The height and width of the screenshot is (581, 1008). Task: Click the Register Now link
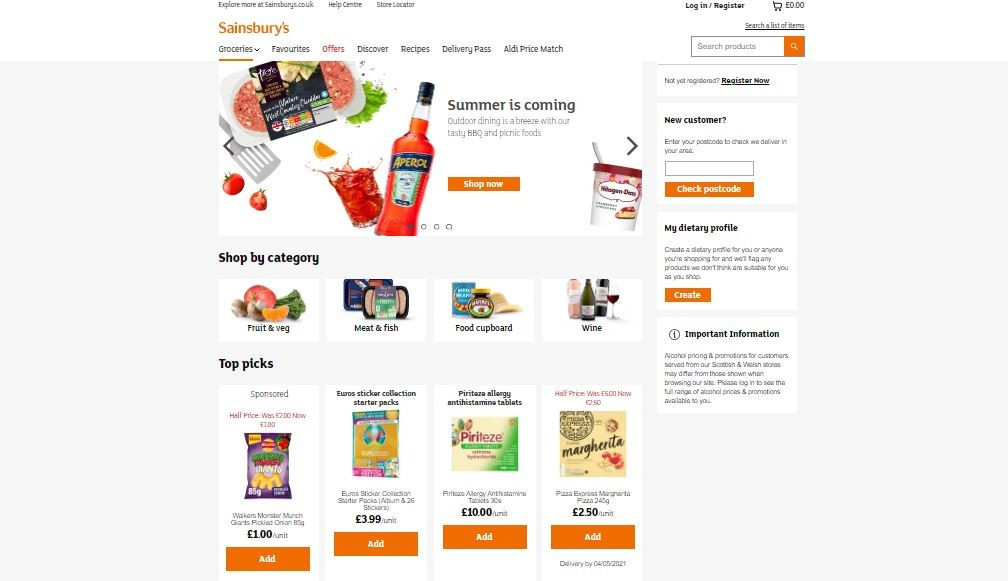[745, 80]
